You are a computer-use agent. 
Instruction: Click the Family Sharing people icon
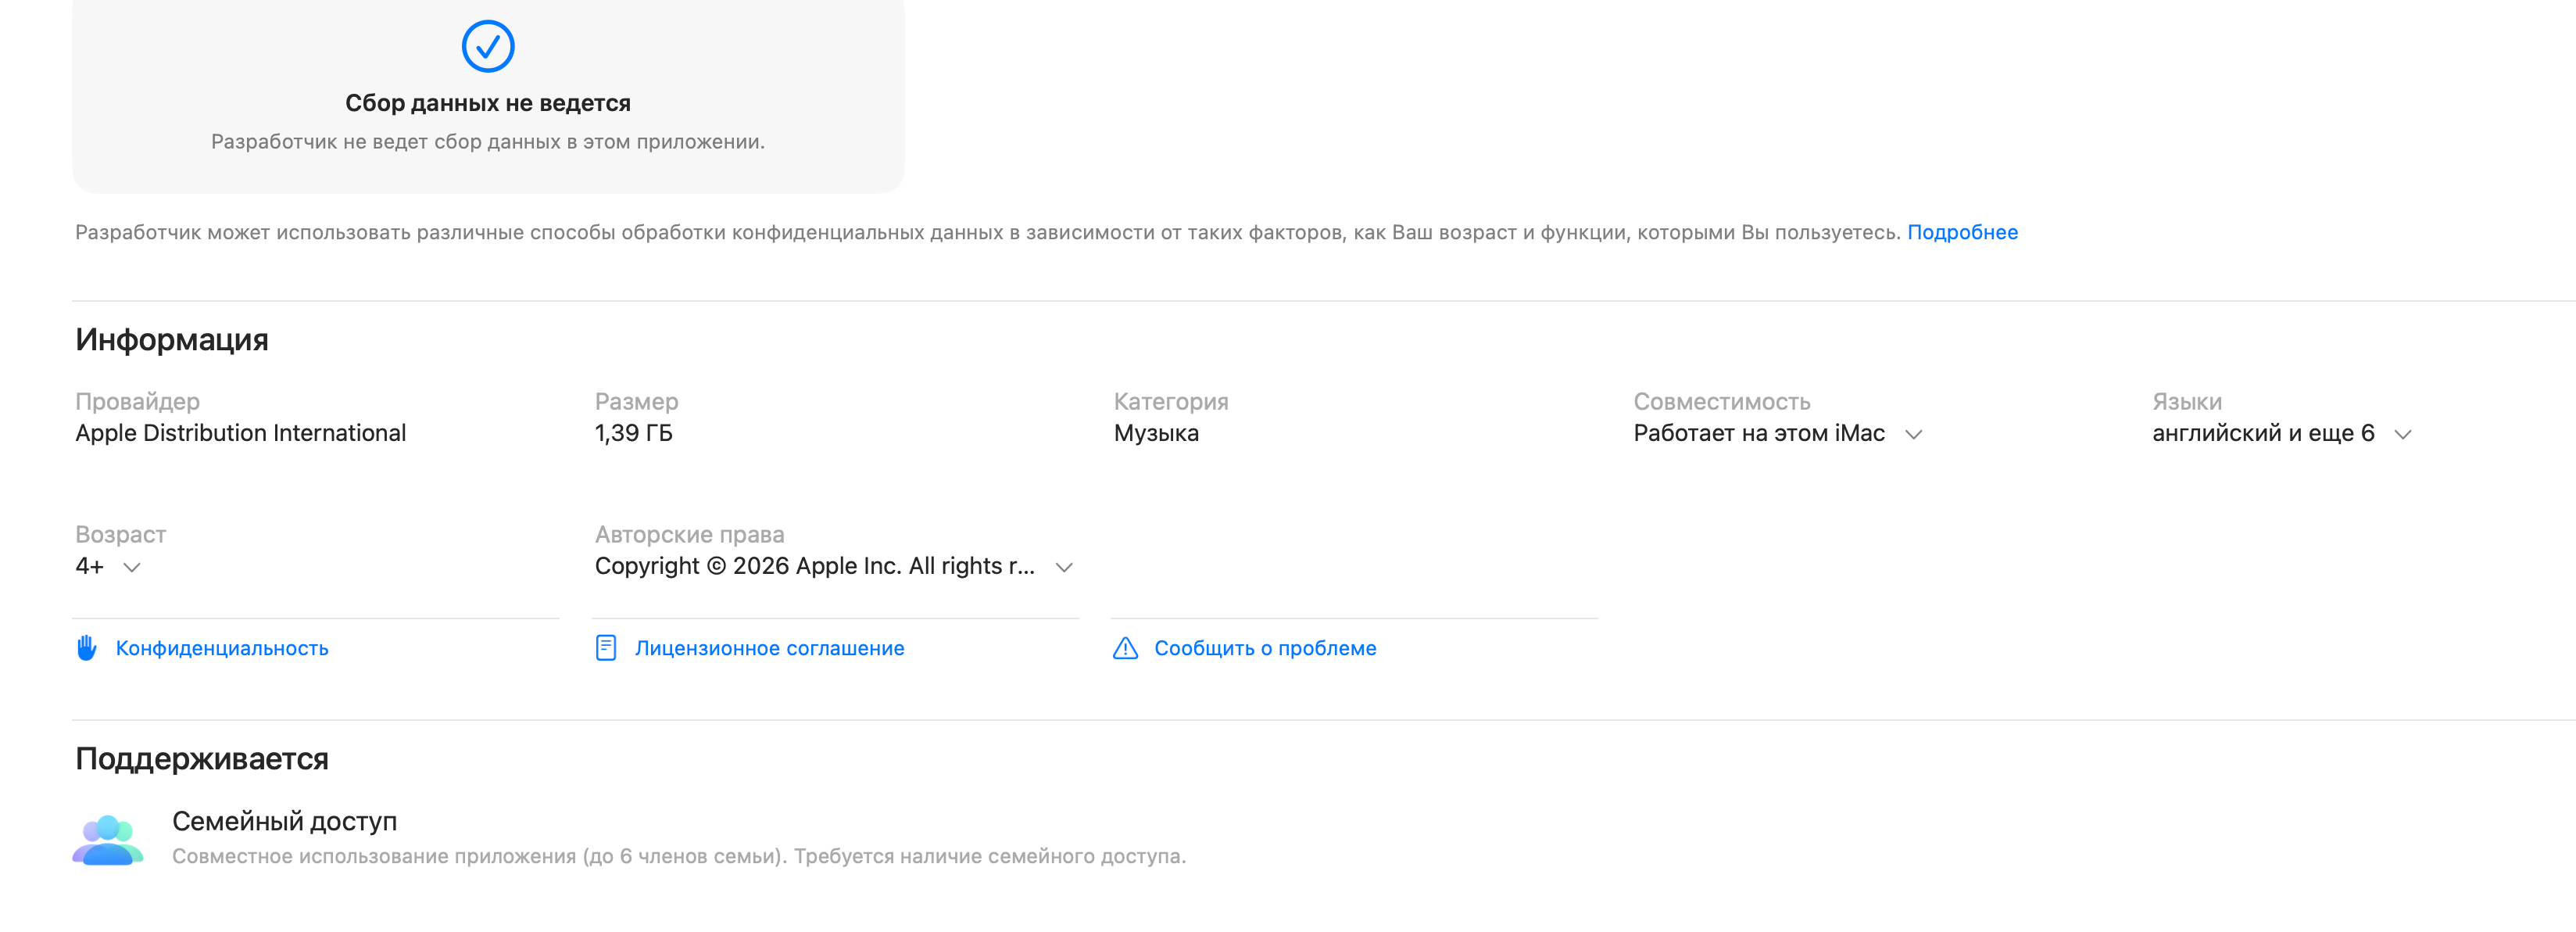tap(108, 839)
